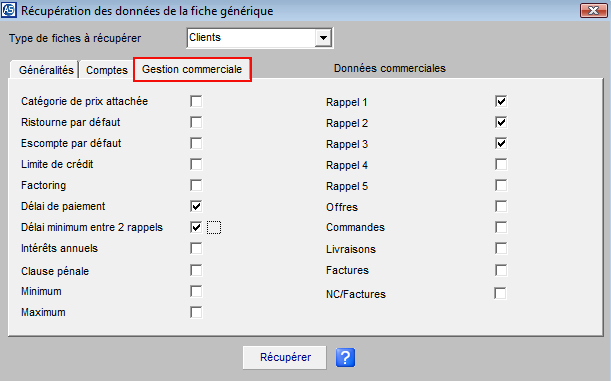Tick the Offres checkbox

tap(501, 206)
